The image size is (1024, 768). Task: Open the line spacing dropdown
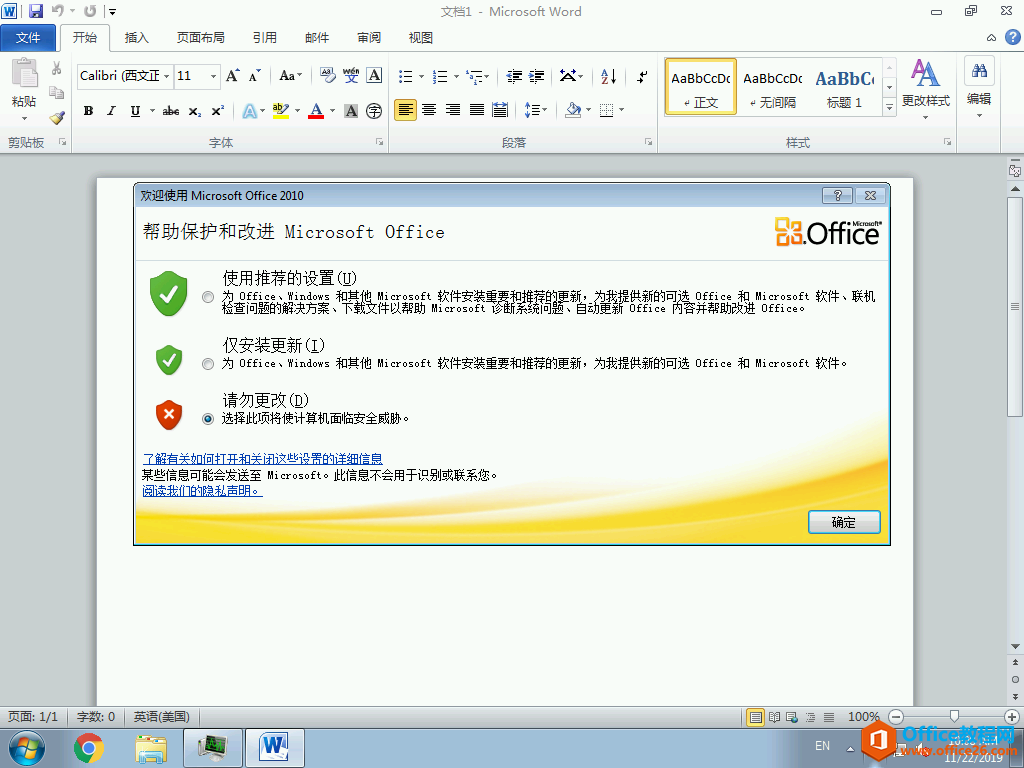536,110
